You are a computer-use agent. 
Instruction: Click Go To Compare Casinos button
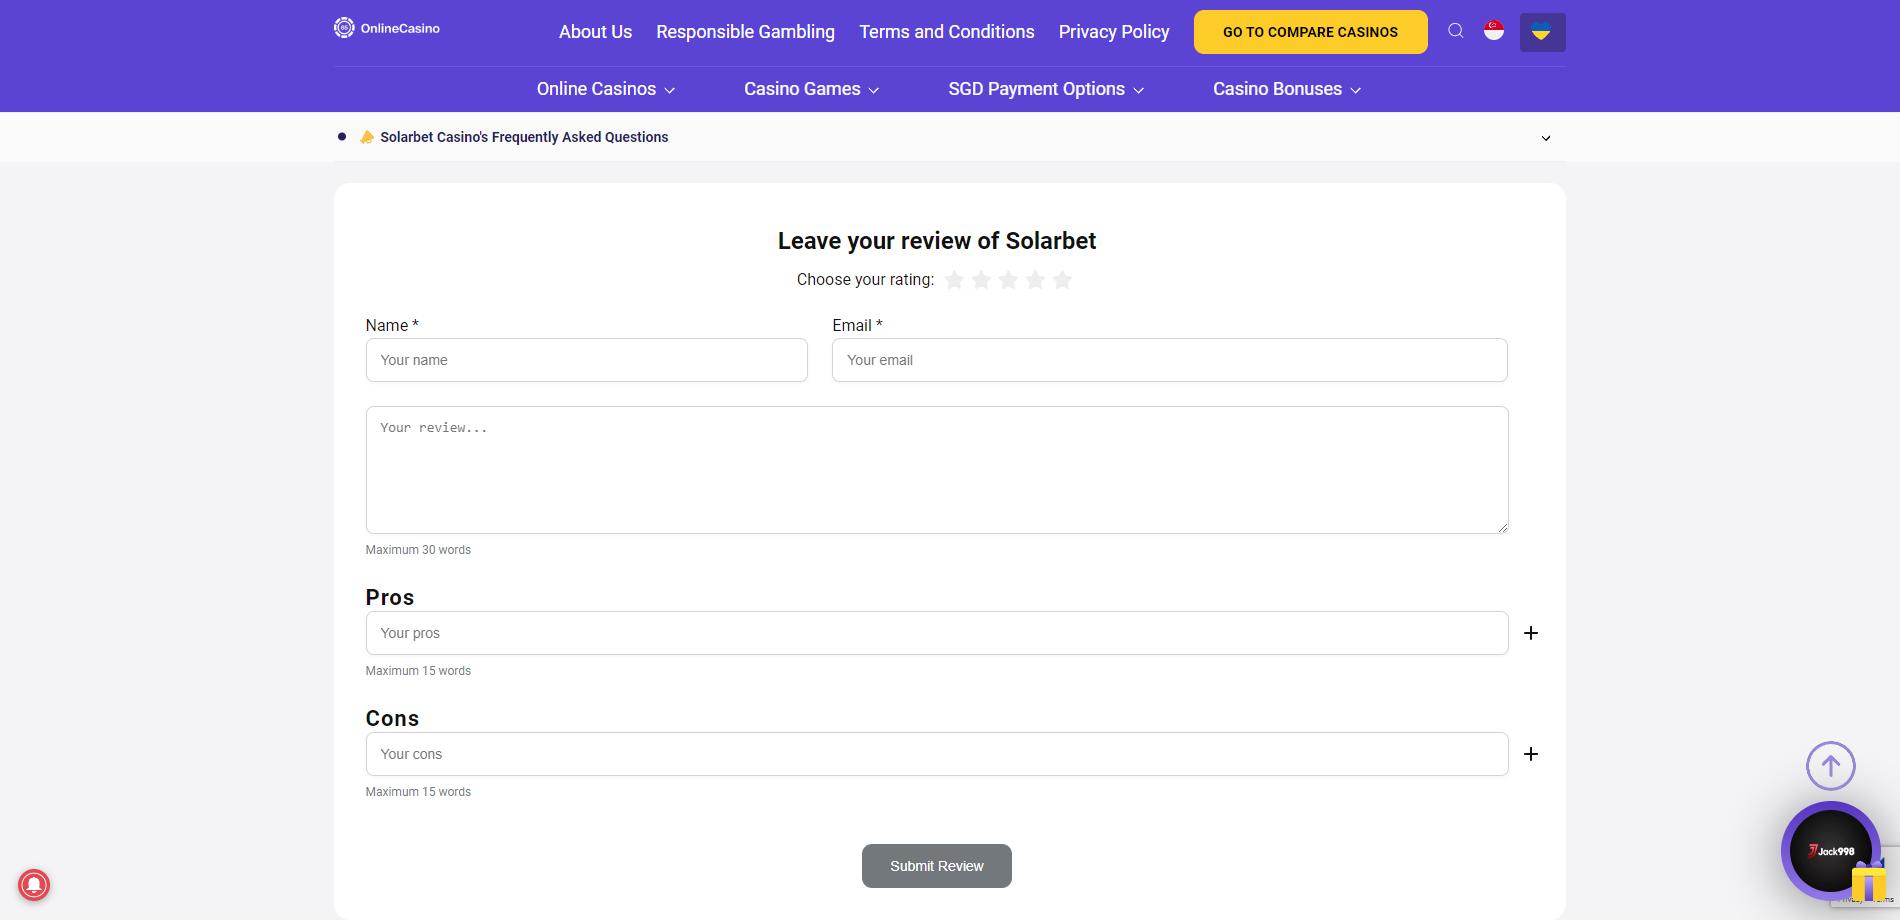[1310, 32]
